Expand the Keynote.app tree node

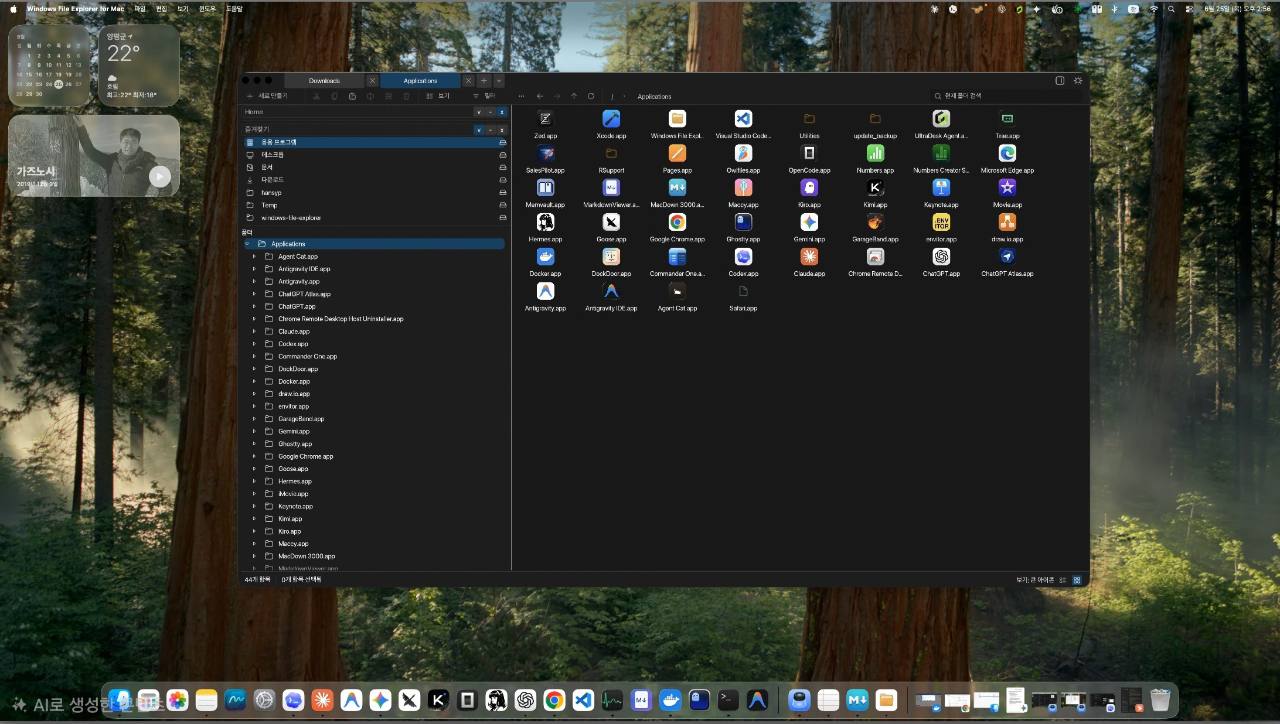pyautogui.click(x=254, y=506)
